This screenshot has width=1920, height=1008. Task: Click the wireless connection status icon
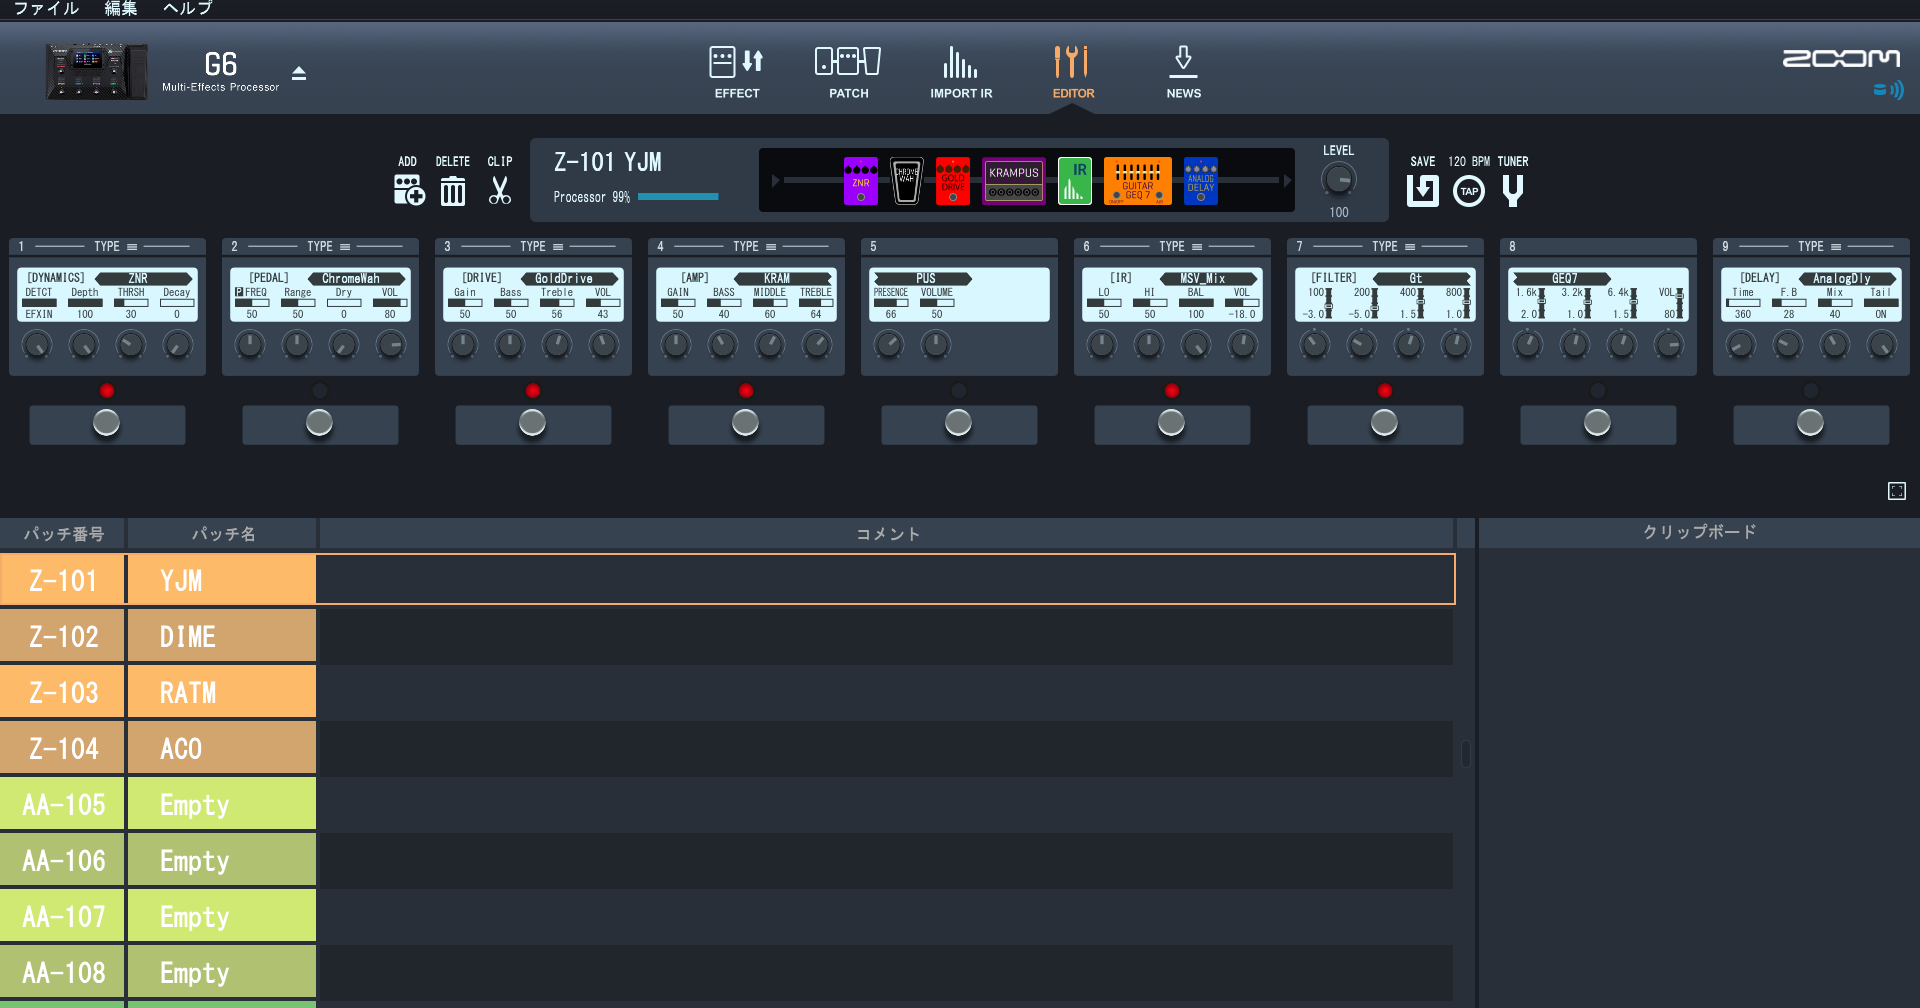click(x=1888, y=90)
